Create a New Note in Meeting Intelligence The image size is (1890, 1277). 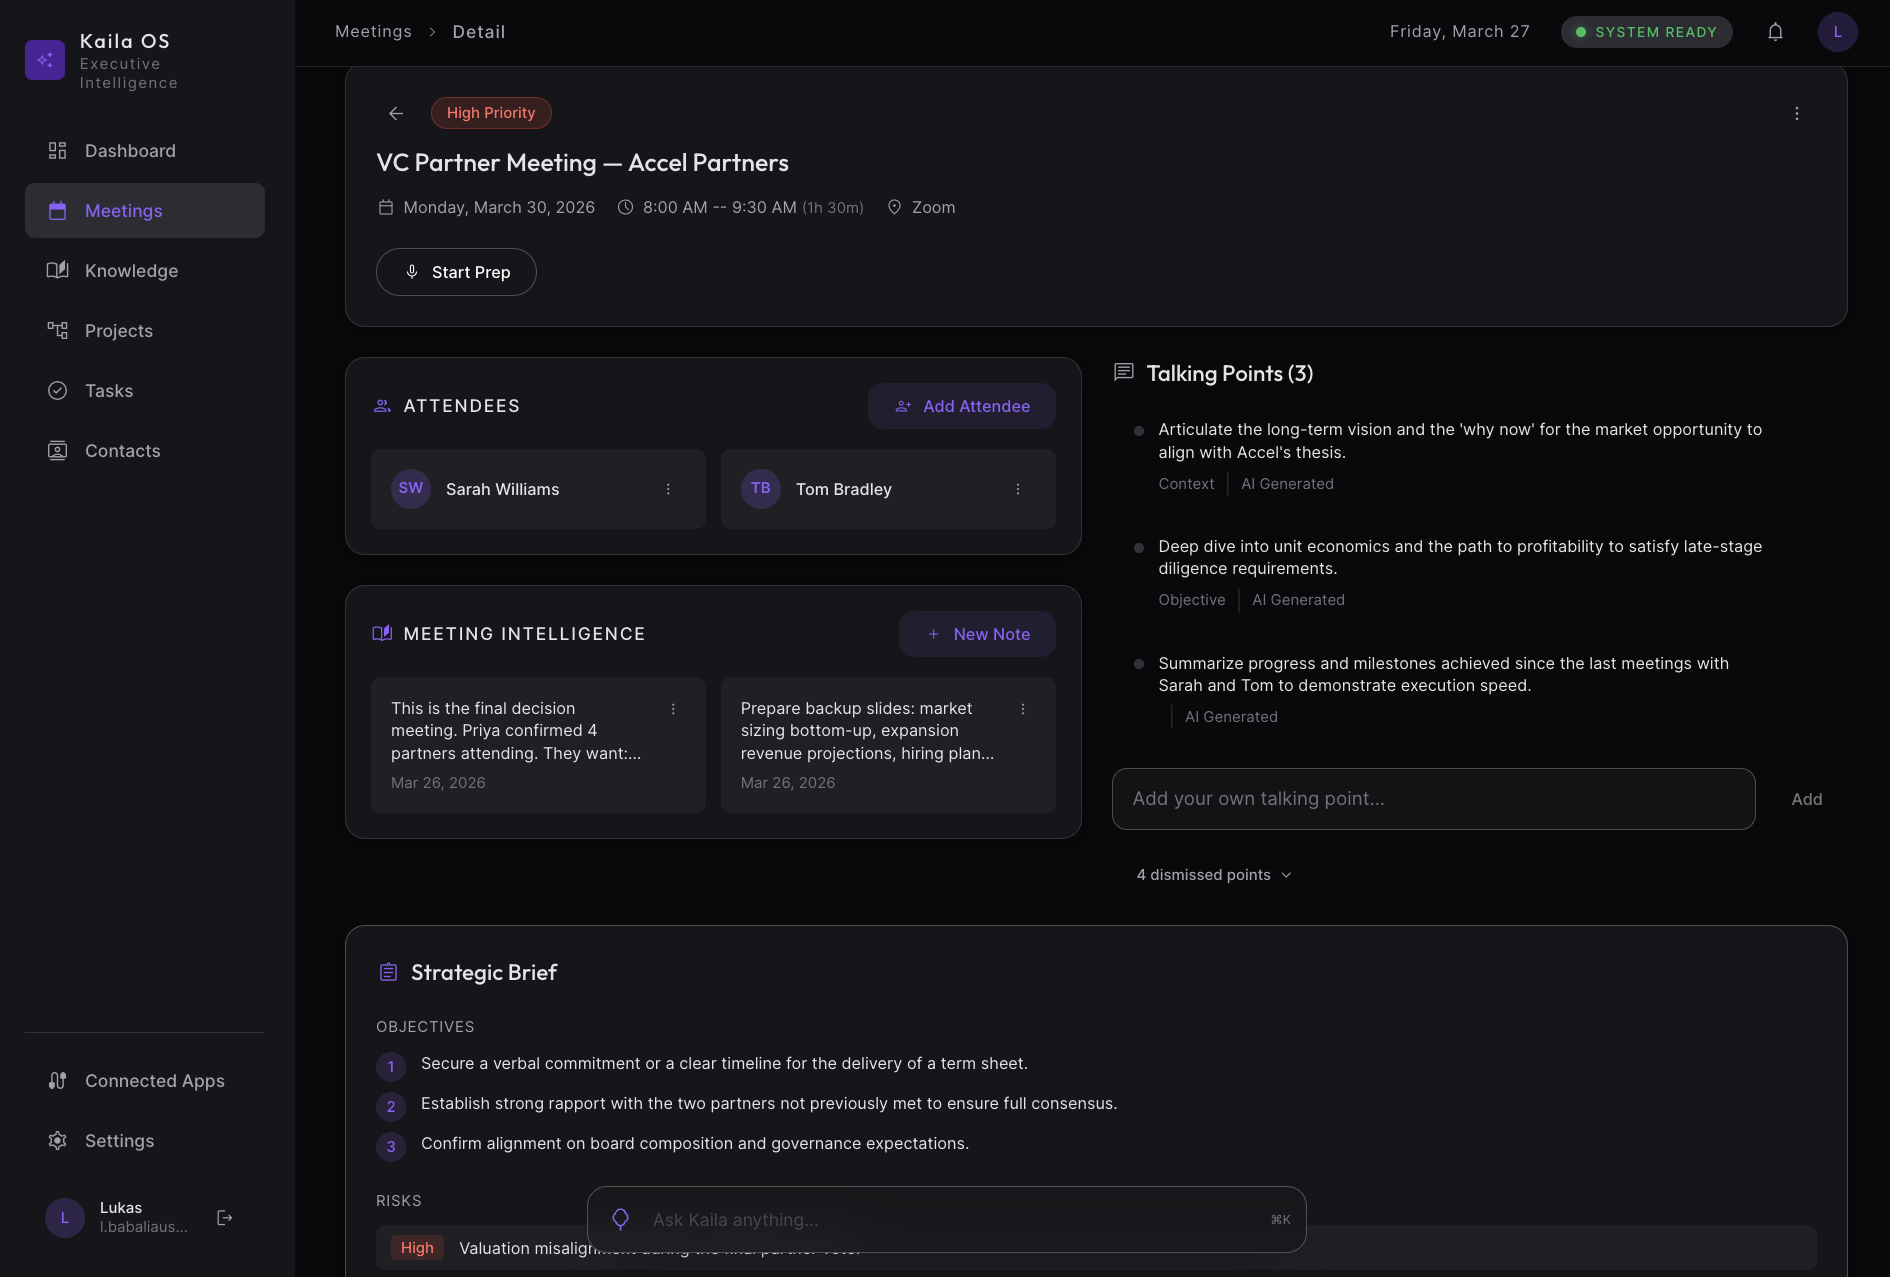pyautogui.click(x=977, y=634)
